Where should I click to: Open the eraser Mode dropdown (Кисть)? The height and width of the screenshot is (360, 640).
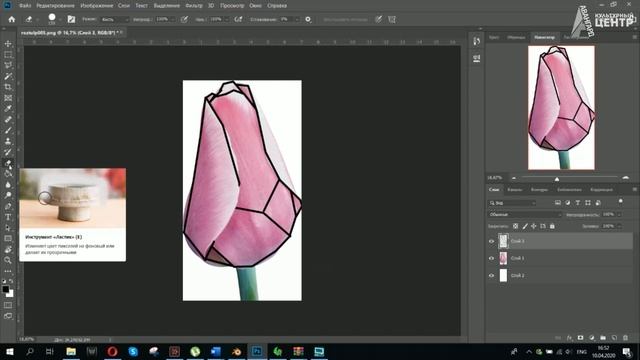point(114,19)
